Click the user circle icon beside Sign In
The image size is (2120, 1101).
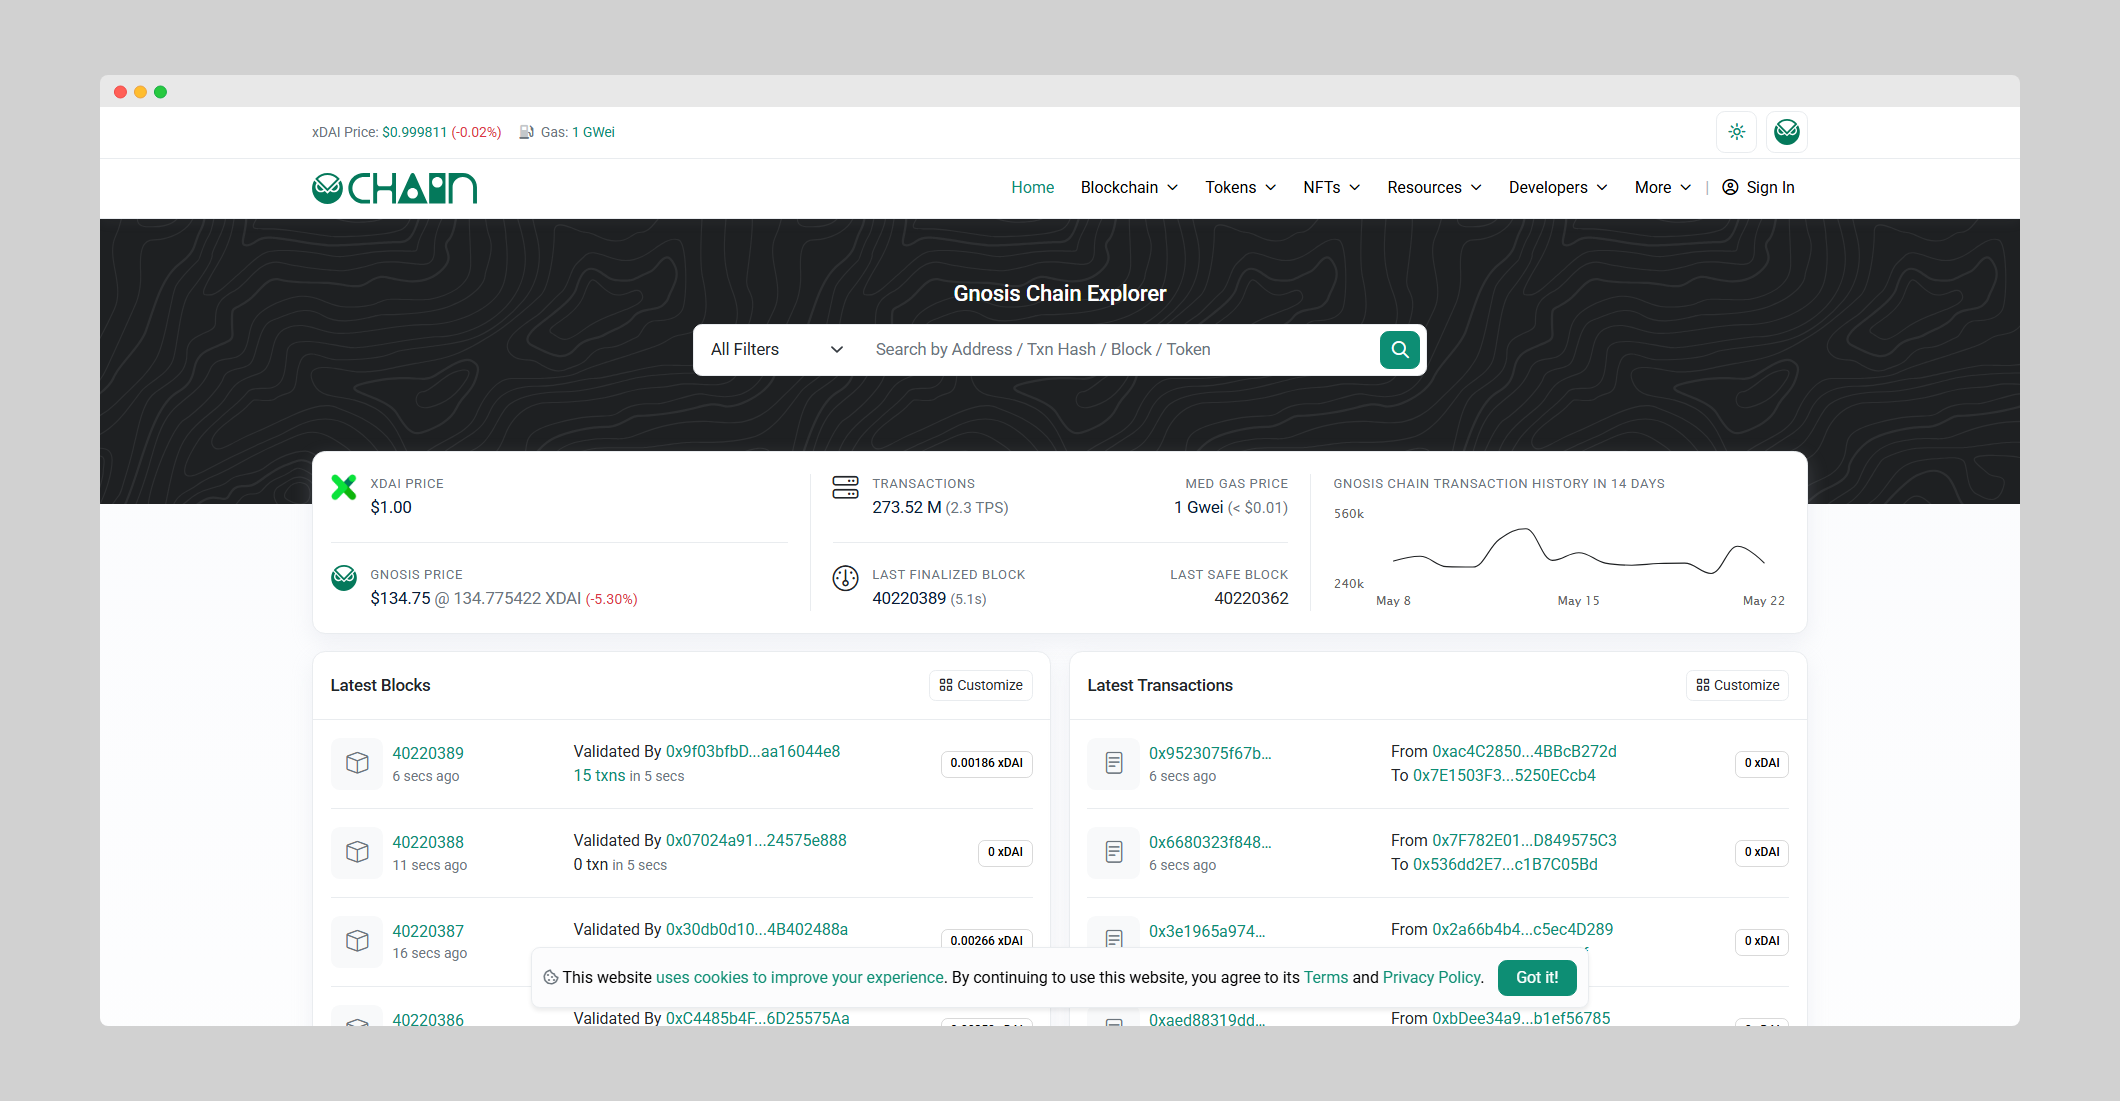[1730, 187]
